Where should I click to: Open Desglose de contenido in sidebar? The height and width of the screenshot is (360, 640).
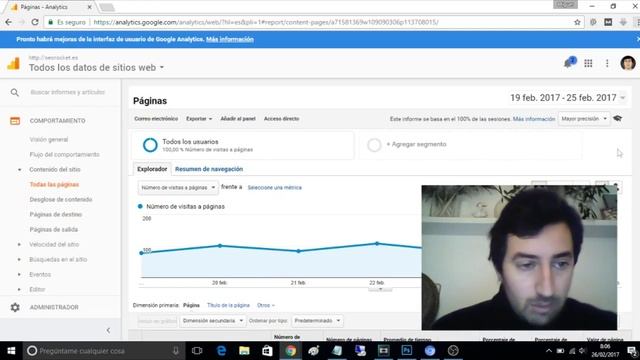[61, 200]
